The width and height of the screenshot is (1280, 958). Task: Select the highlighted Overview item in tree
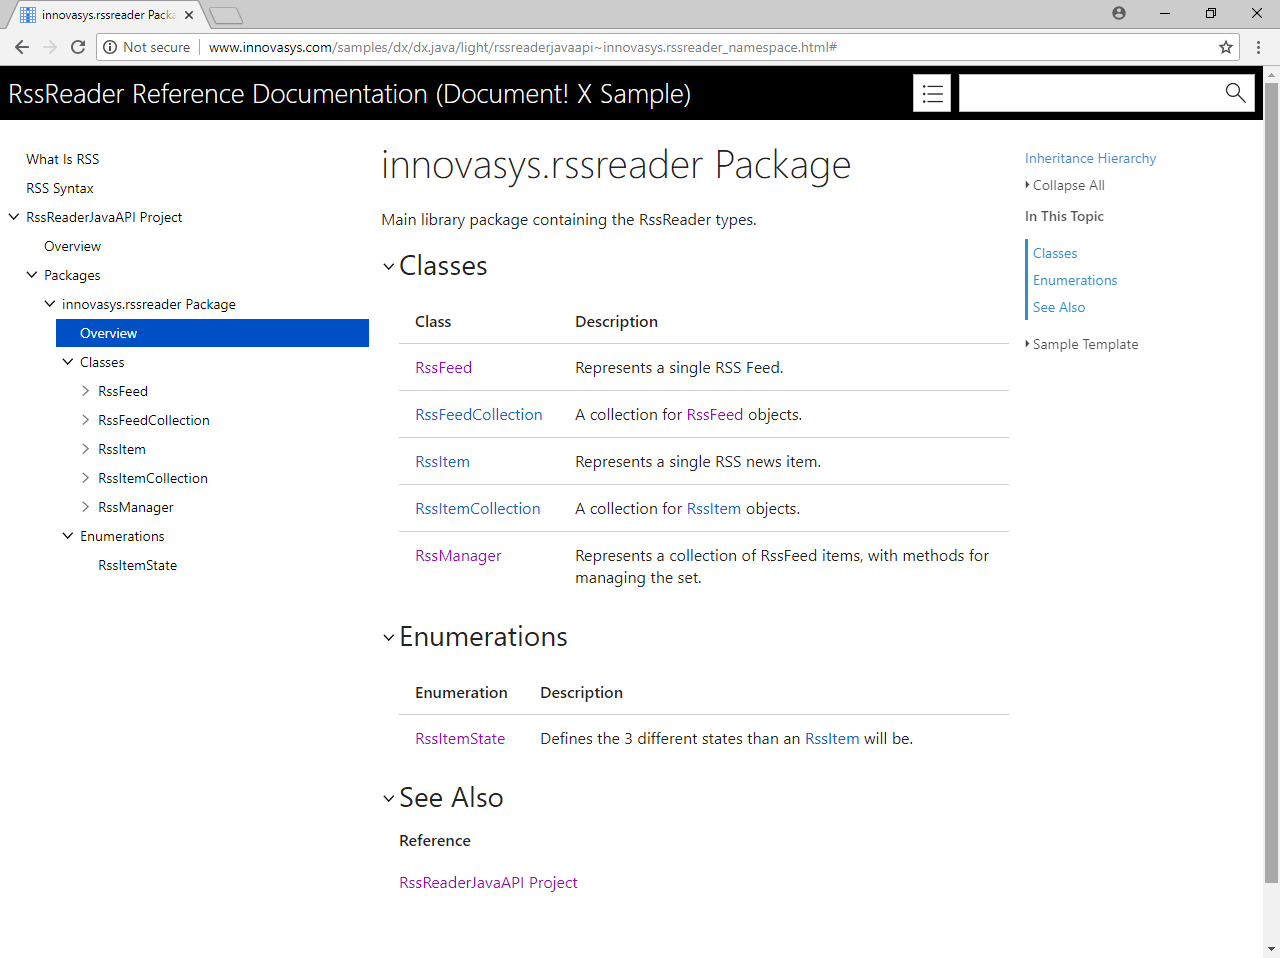(109, 333)
